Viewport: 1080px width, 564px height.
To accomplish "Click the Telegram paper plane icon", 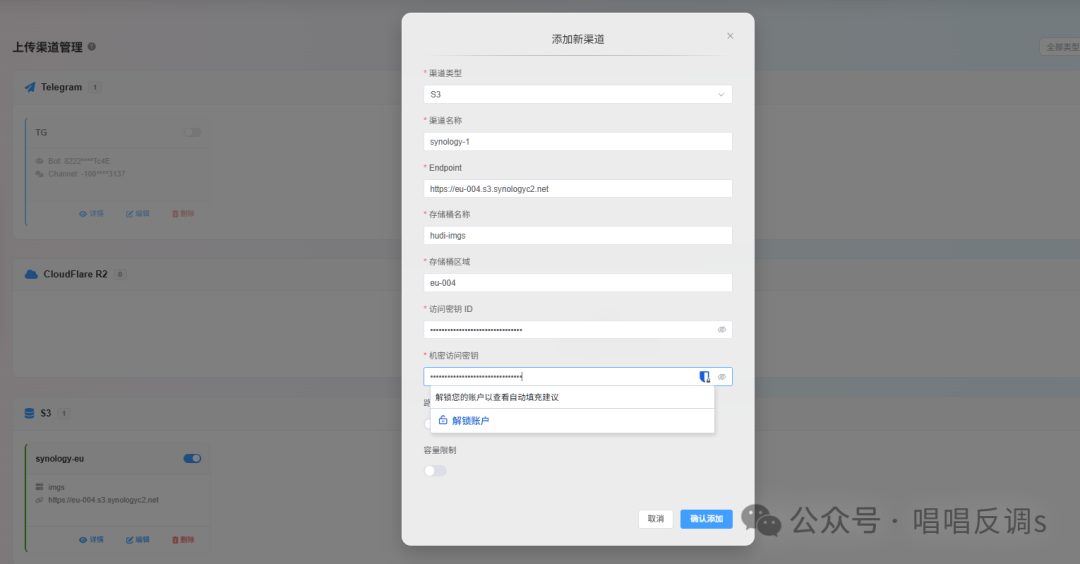I will point(31,87).
